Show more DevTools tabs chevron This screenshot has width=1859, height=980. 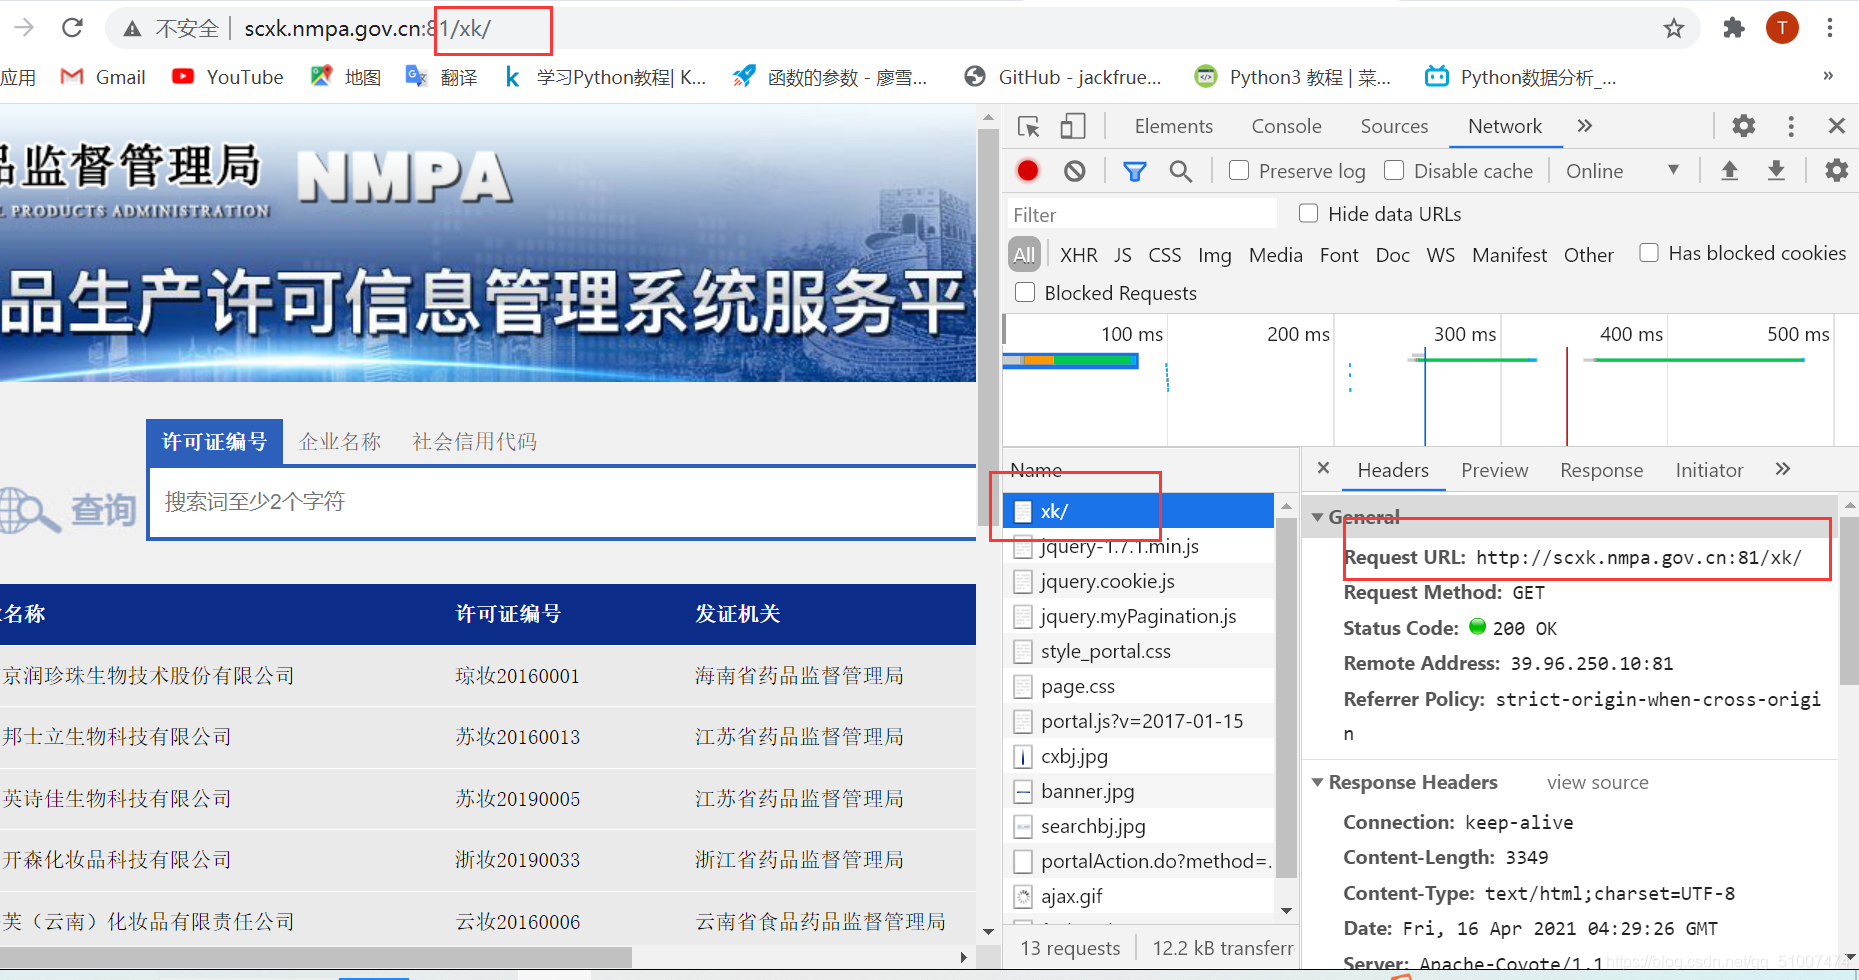[x=1584, y=126]
